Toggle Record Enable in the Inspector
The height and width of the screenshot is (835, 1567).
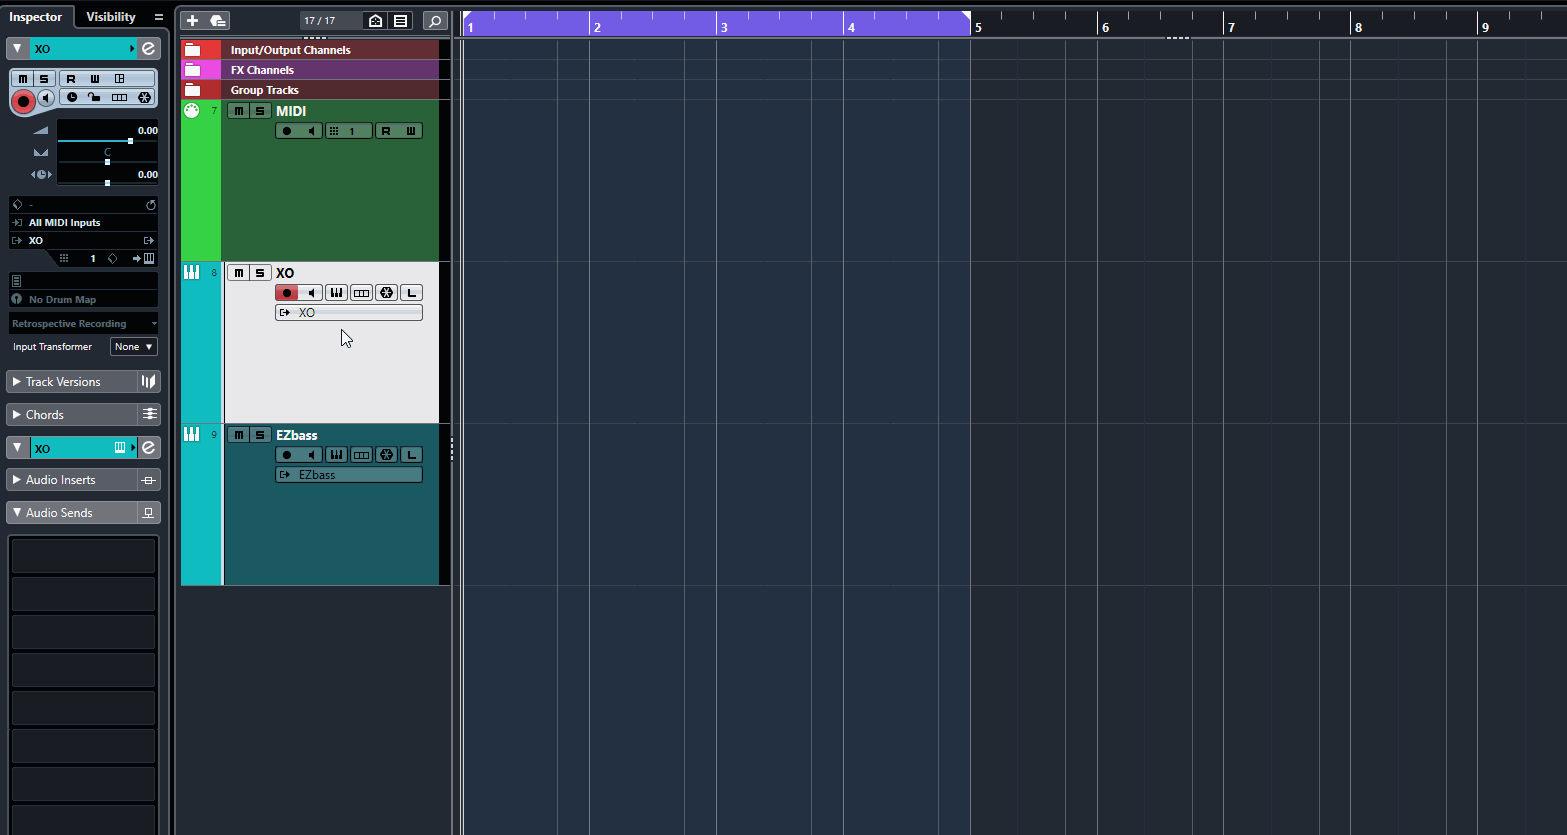23,101
